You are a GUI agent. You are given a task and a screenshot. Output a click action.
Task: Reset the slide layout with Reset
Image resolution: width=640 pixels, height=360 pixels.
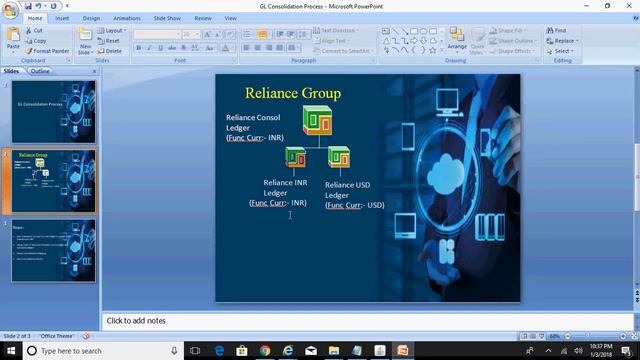[x=109, y=41]
